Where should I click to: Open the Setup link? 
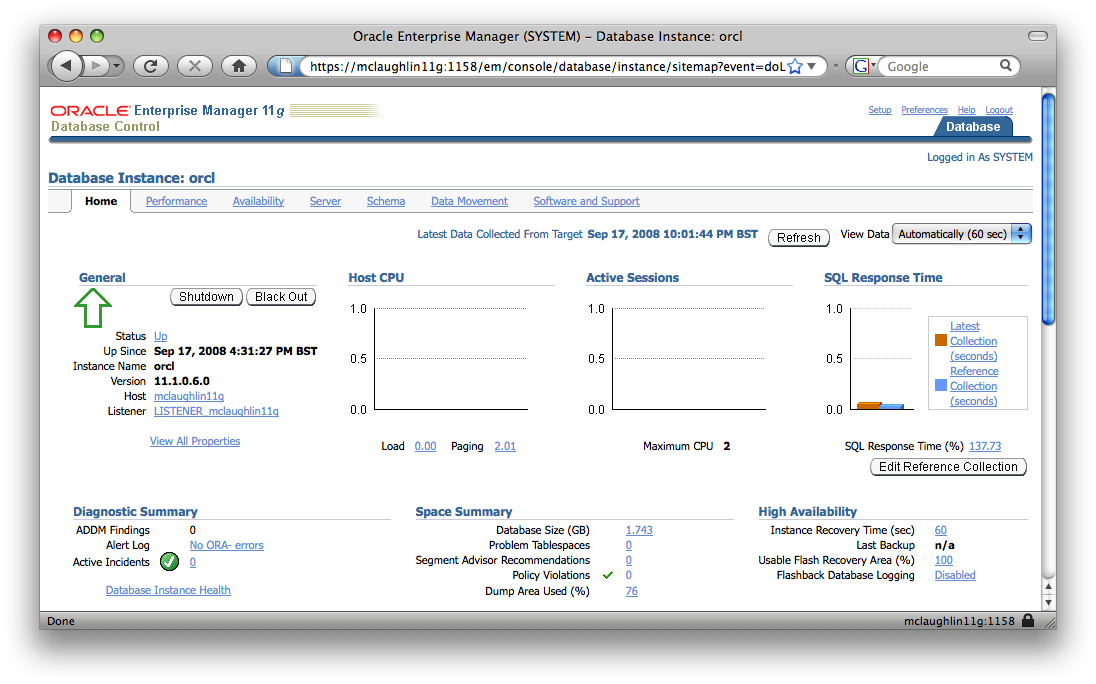pos(880,110)
